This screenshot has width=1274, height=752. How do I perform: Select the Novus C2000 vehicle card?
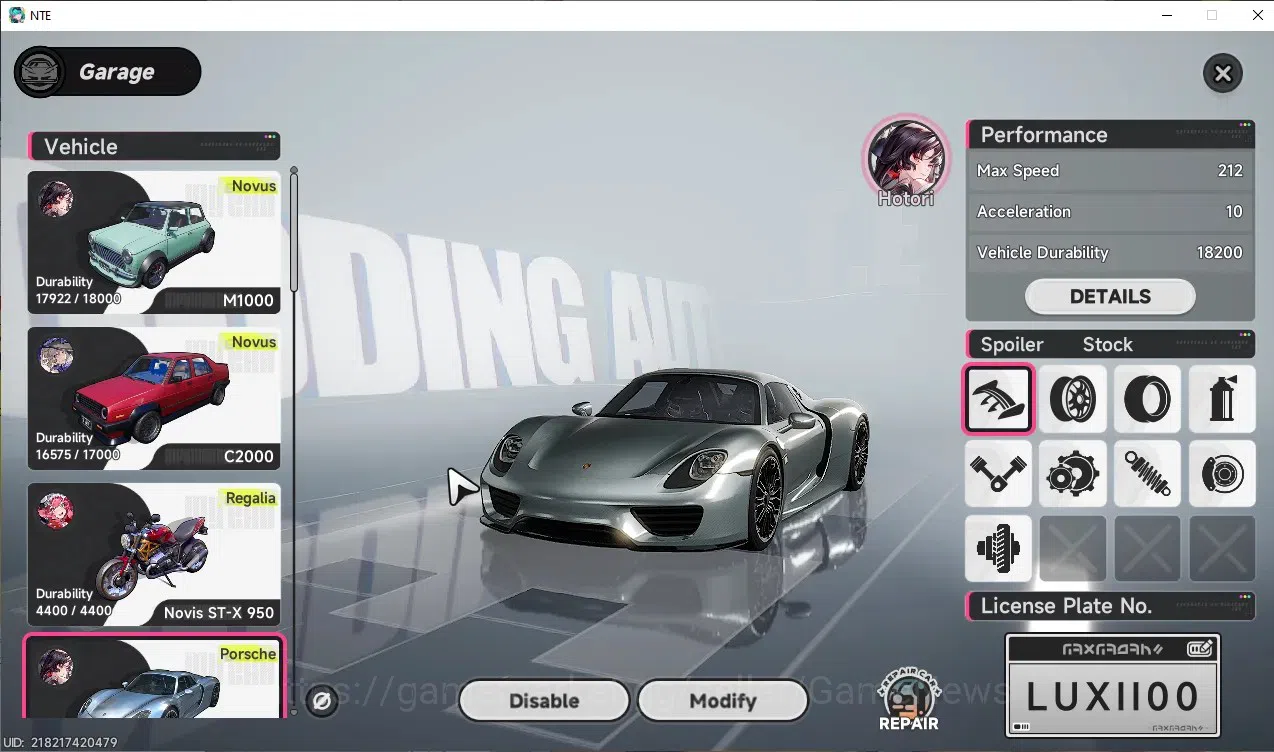[x=154, y=398]
